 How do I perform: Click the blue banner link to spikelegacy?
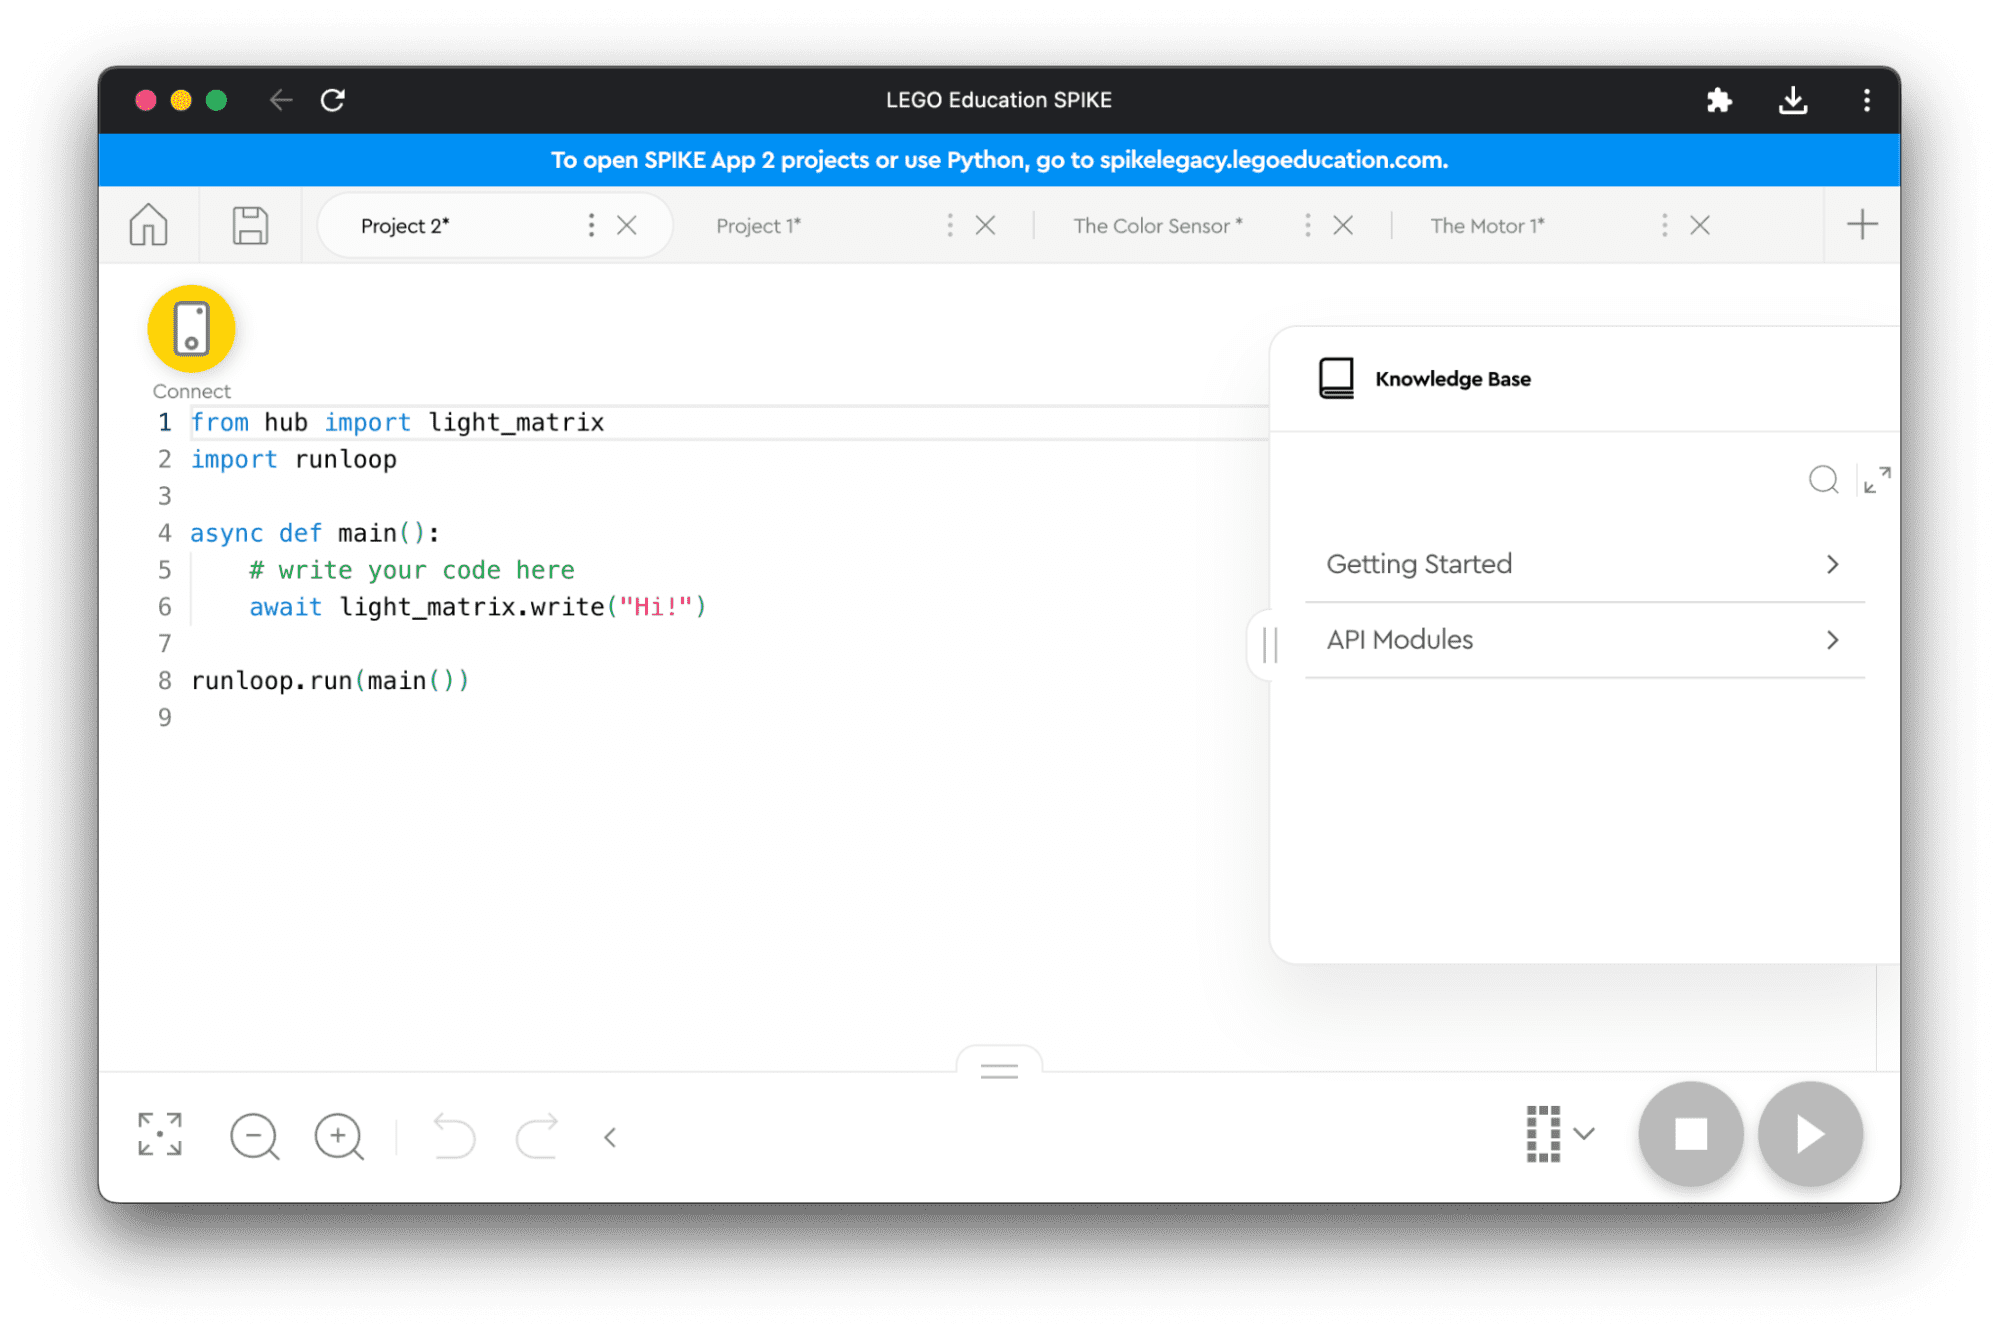coord(1272,158)
